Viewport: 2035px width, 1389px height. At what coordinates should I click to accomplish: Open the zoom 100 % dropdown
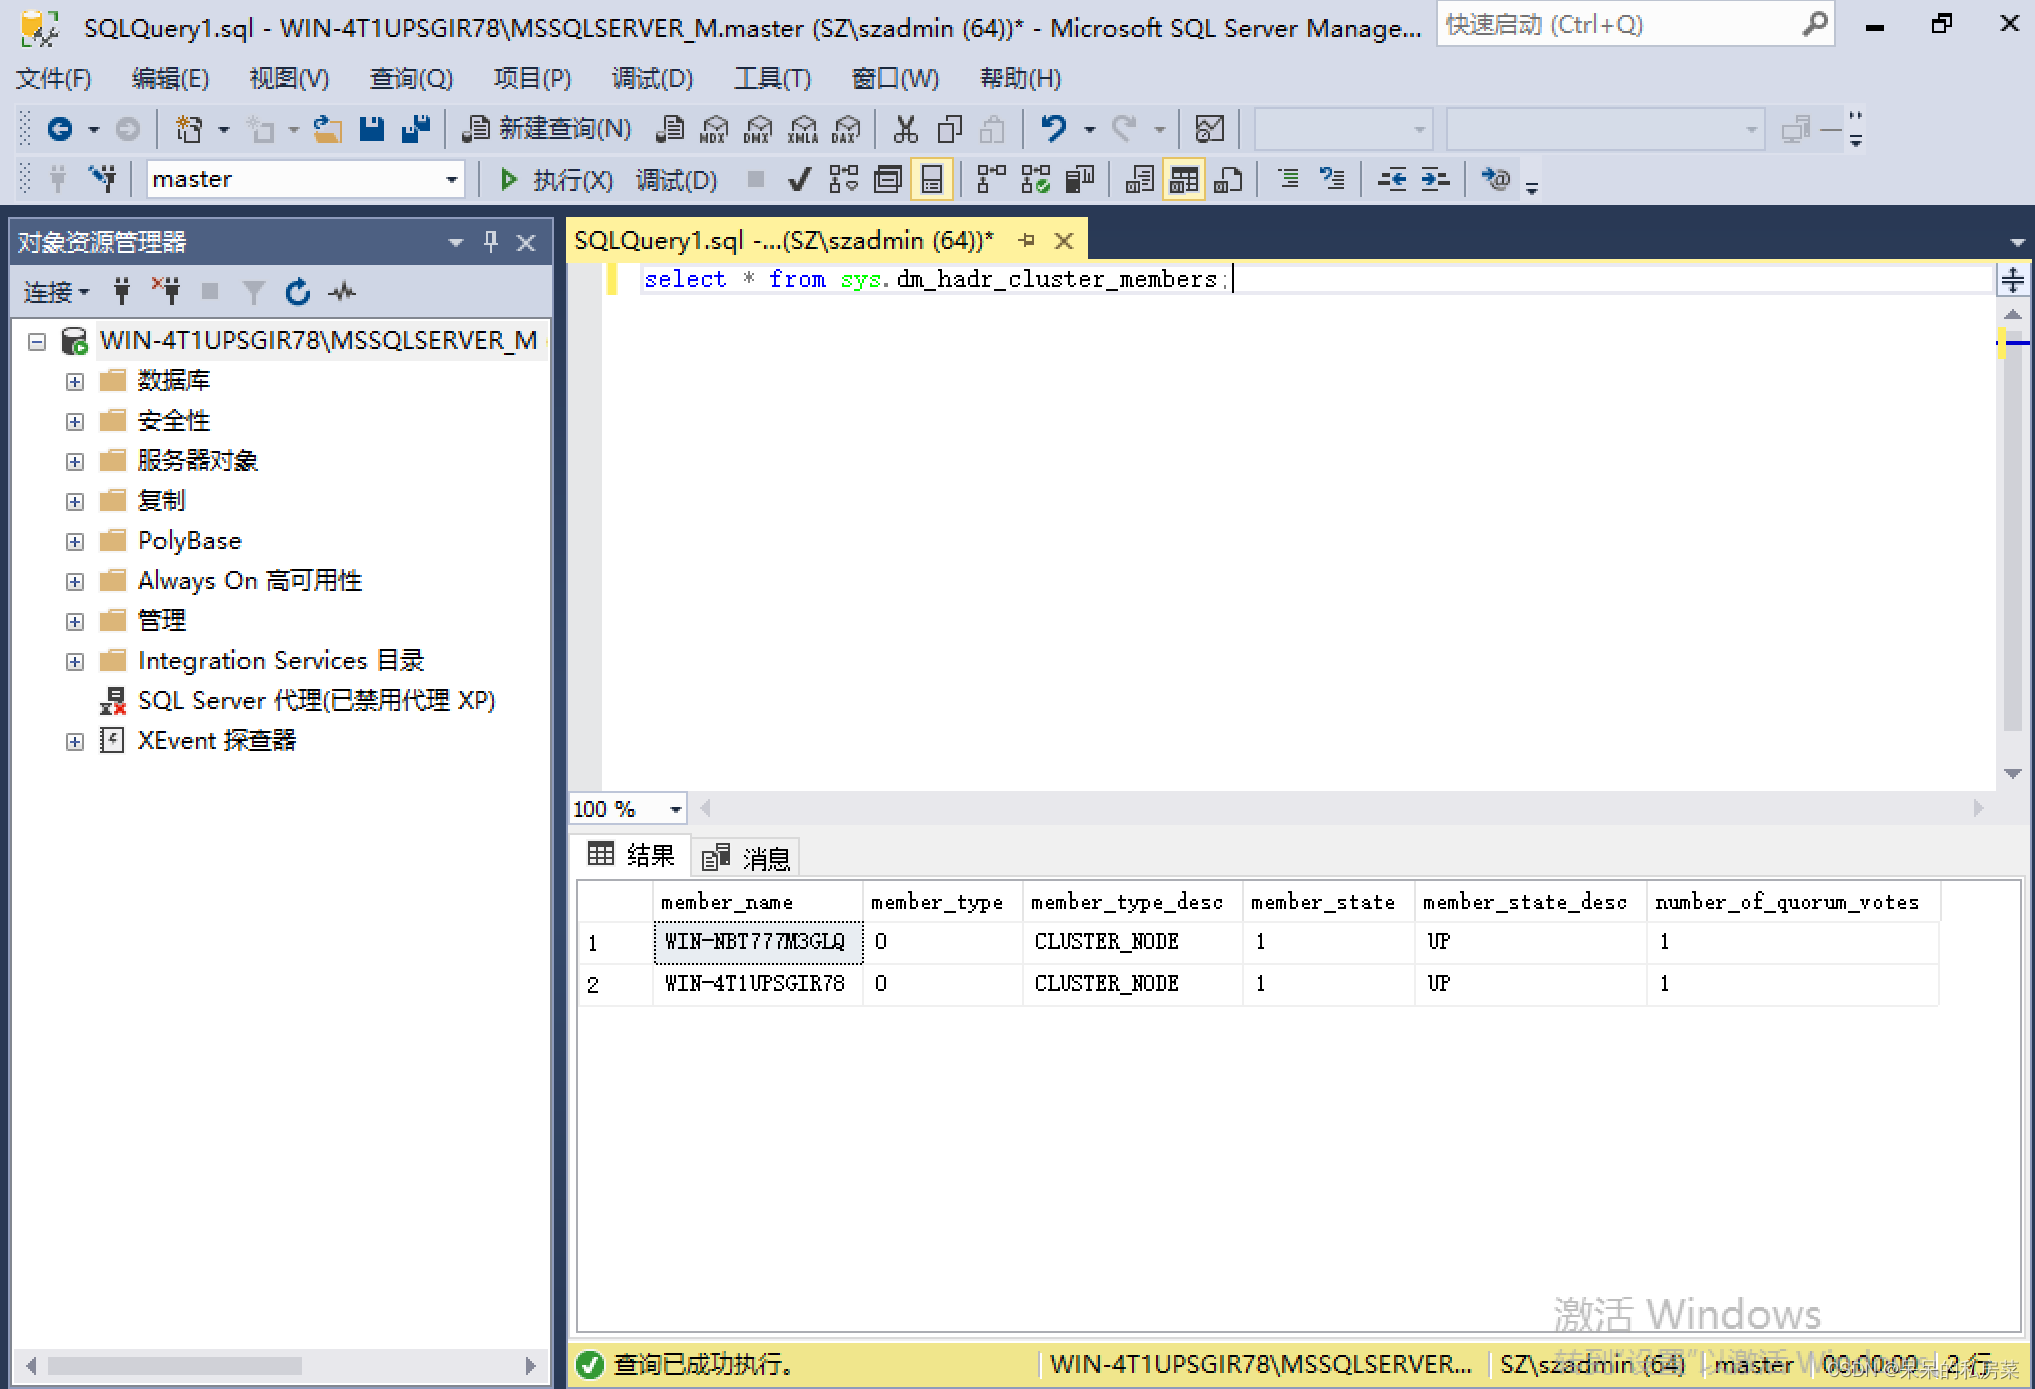[675, 809]
